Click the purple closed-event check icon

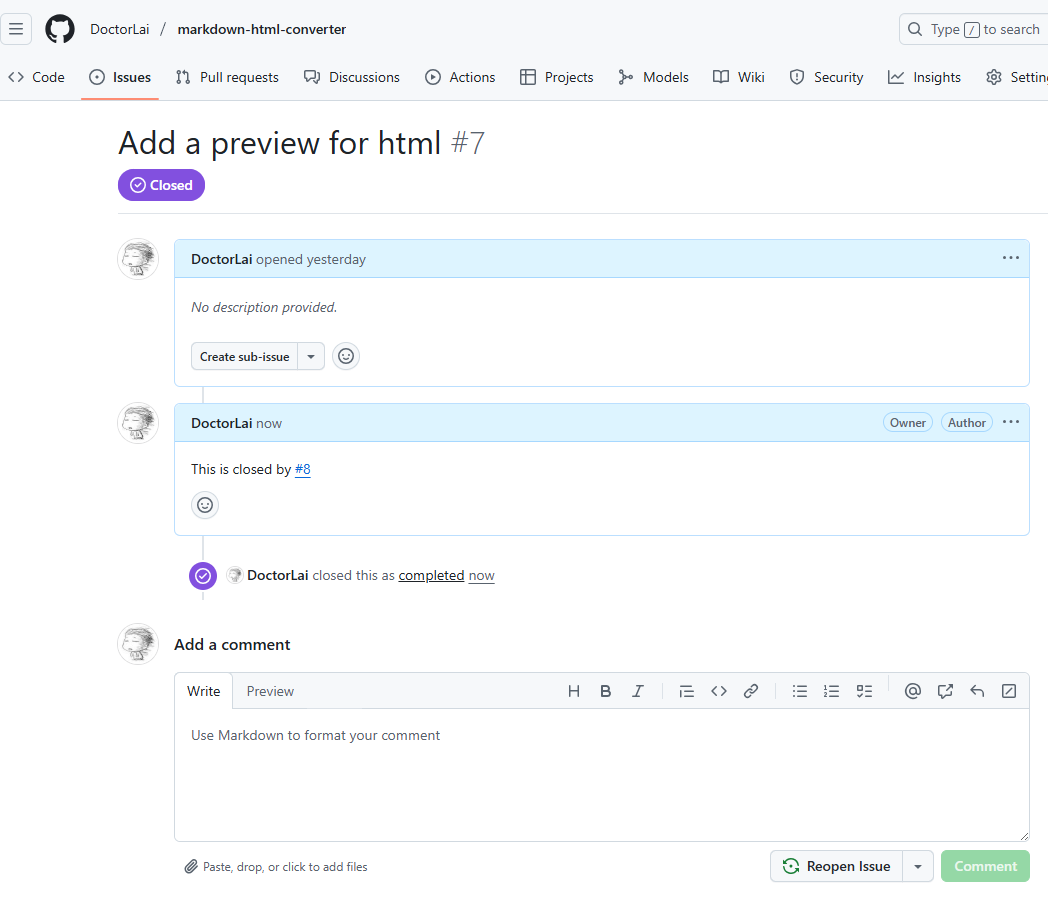(x=203, y=575)
